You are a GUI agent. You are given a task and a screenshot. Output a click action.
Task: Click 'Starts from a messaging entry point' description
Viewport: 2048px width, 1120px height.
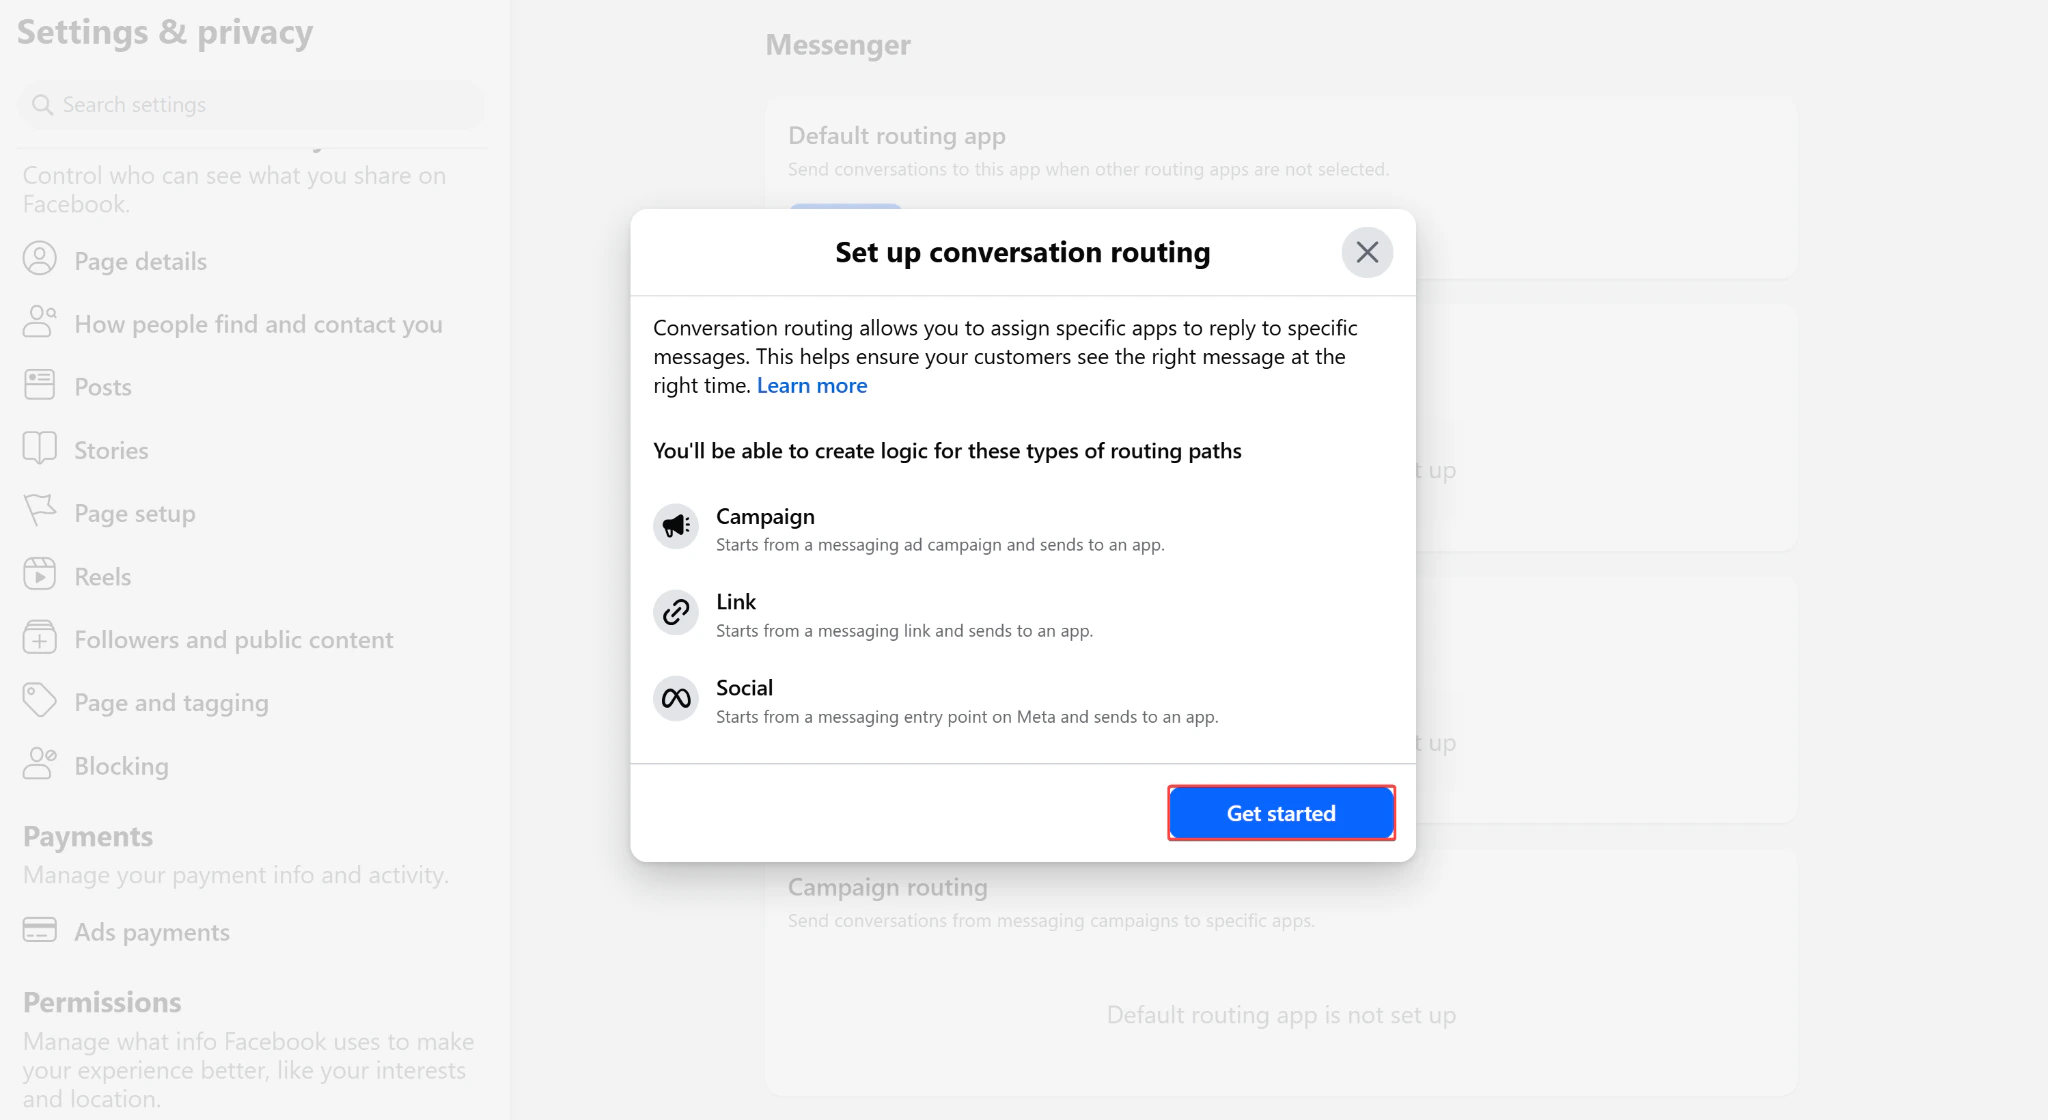pos(967,717)
